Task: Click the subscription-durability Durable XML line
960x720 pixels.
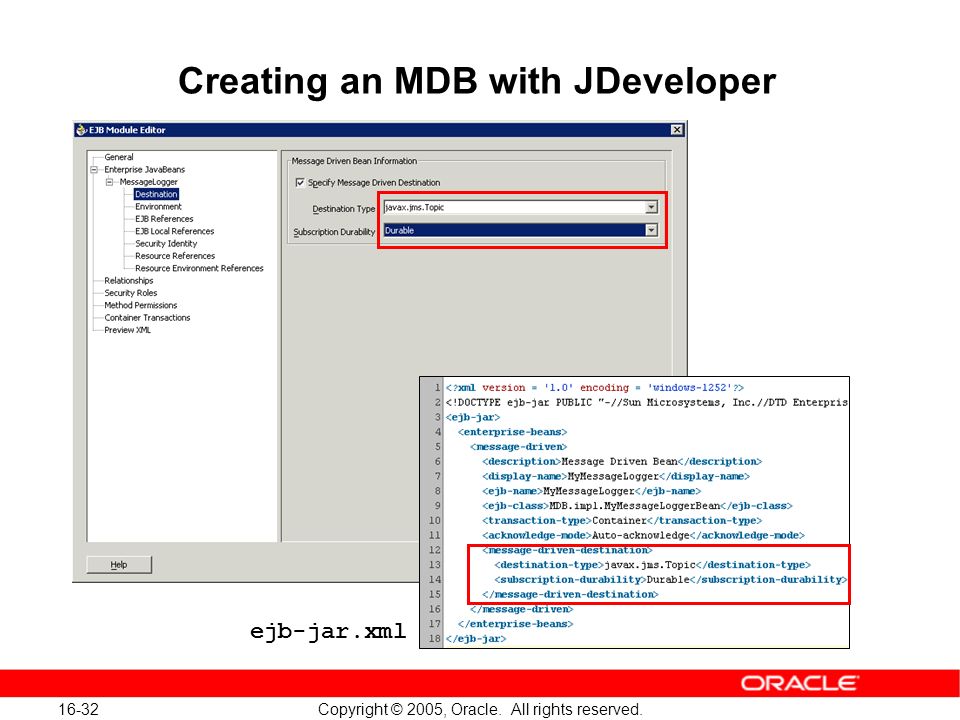Action: (671, 579)
